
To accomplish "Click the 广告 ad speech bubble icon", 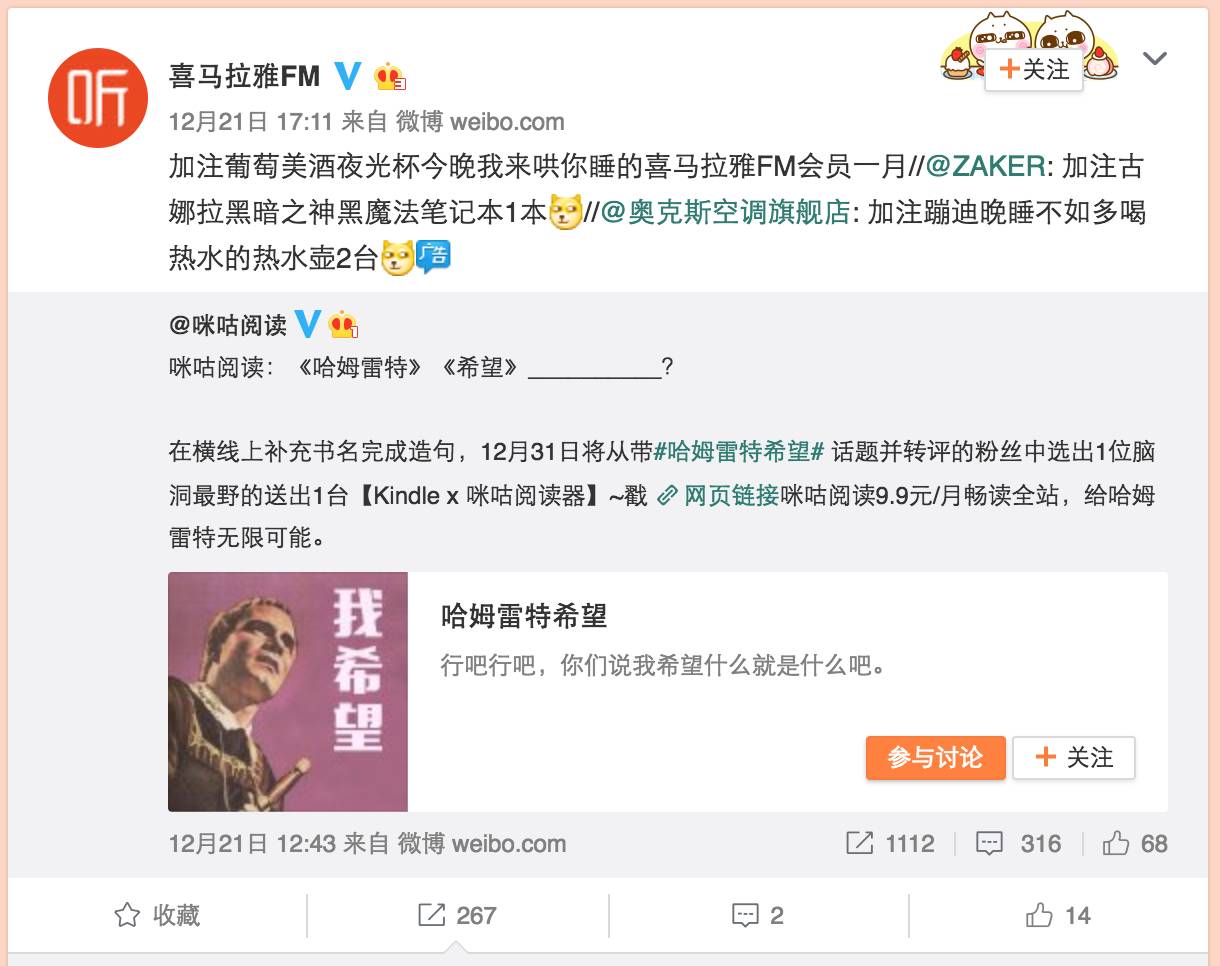I will [433, 258].
